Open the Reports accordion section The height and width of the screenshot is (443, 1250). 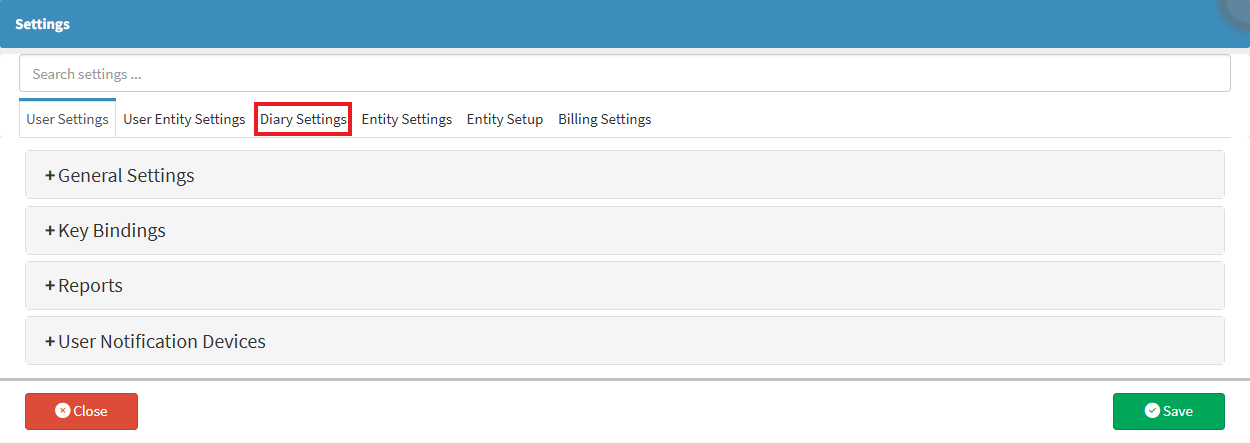[90, 286]
